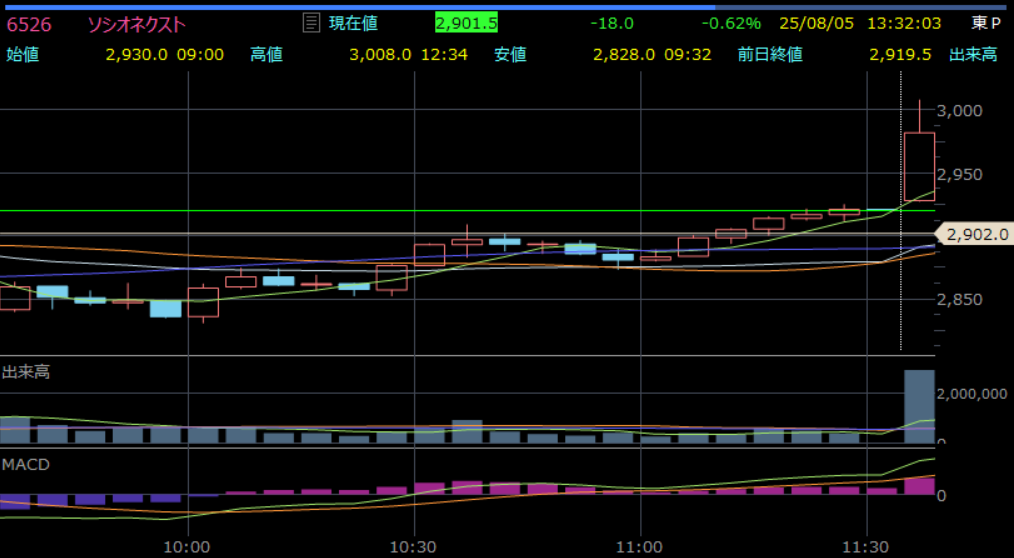Click the 10:00 time axis label
1014x558 pixels.
pos(187,547)
